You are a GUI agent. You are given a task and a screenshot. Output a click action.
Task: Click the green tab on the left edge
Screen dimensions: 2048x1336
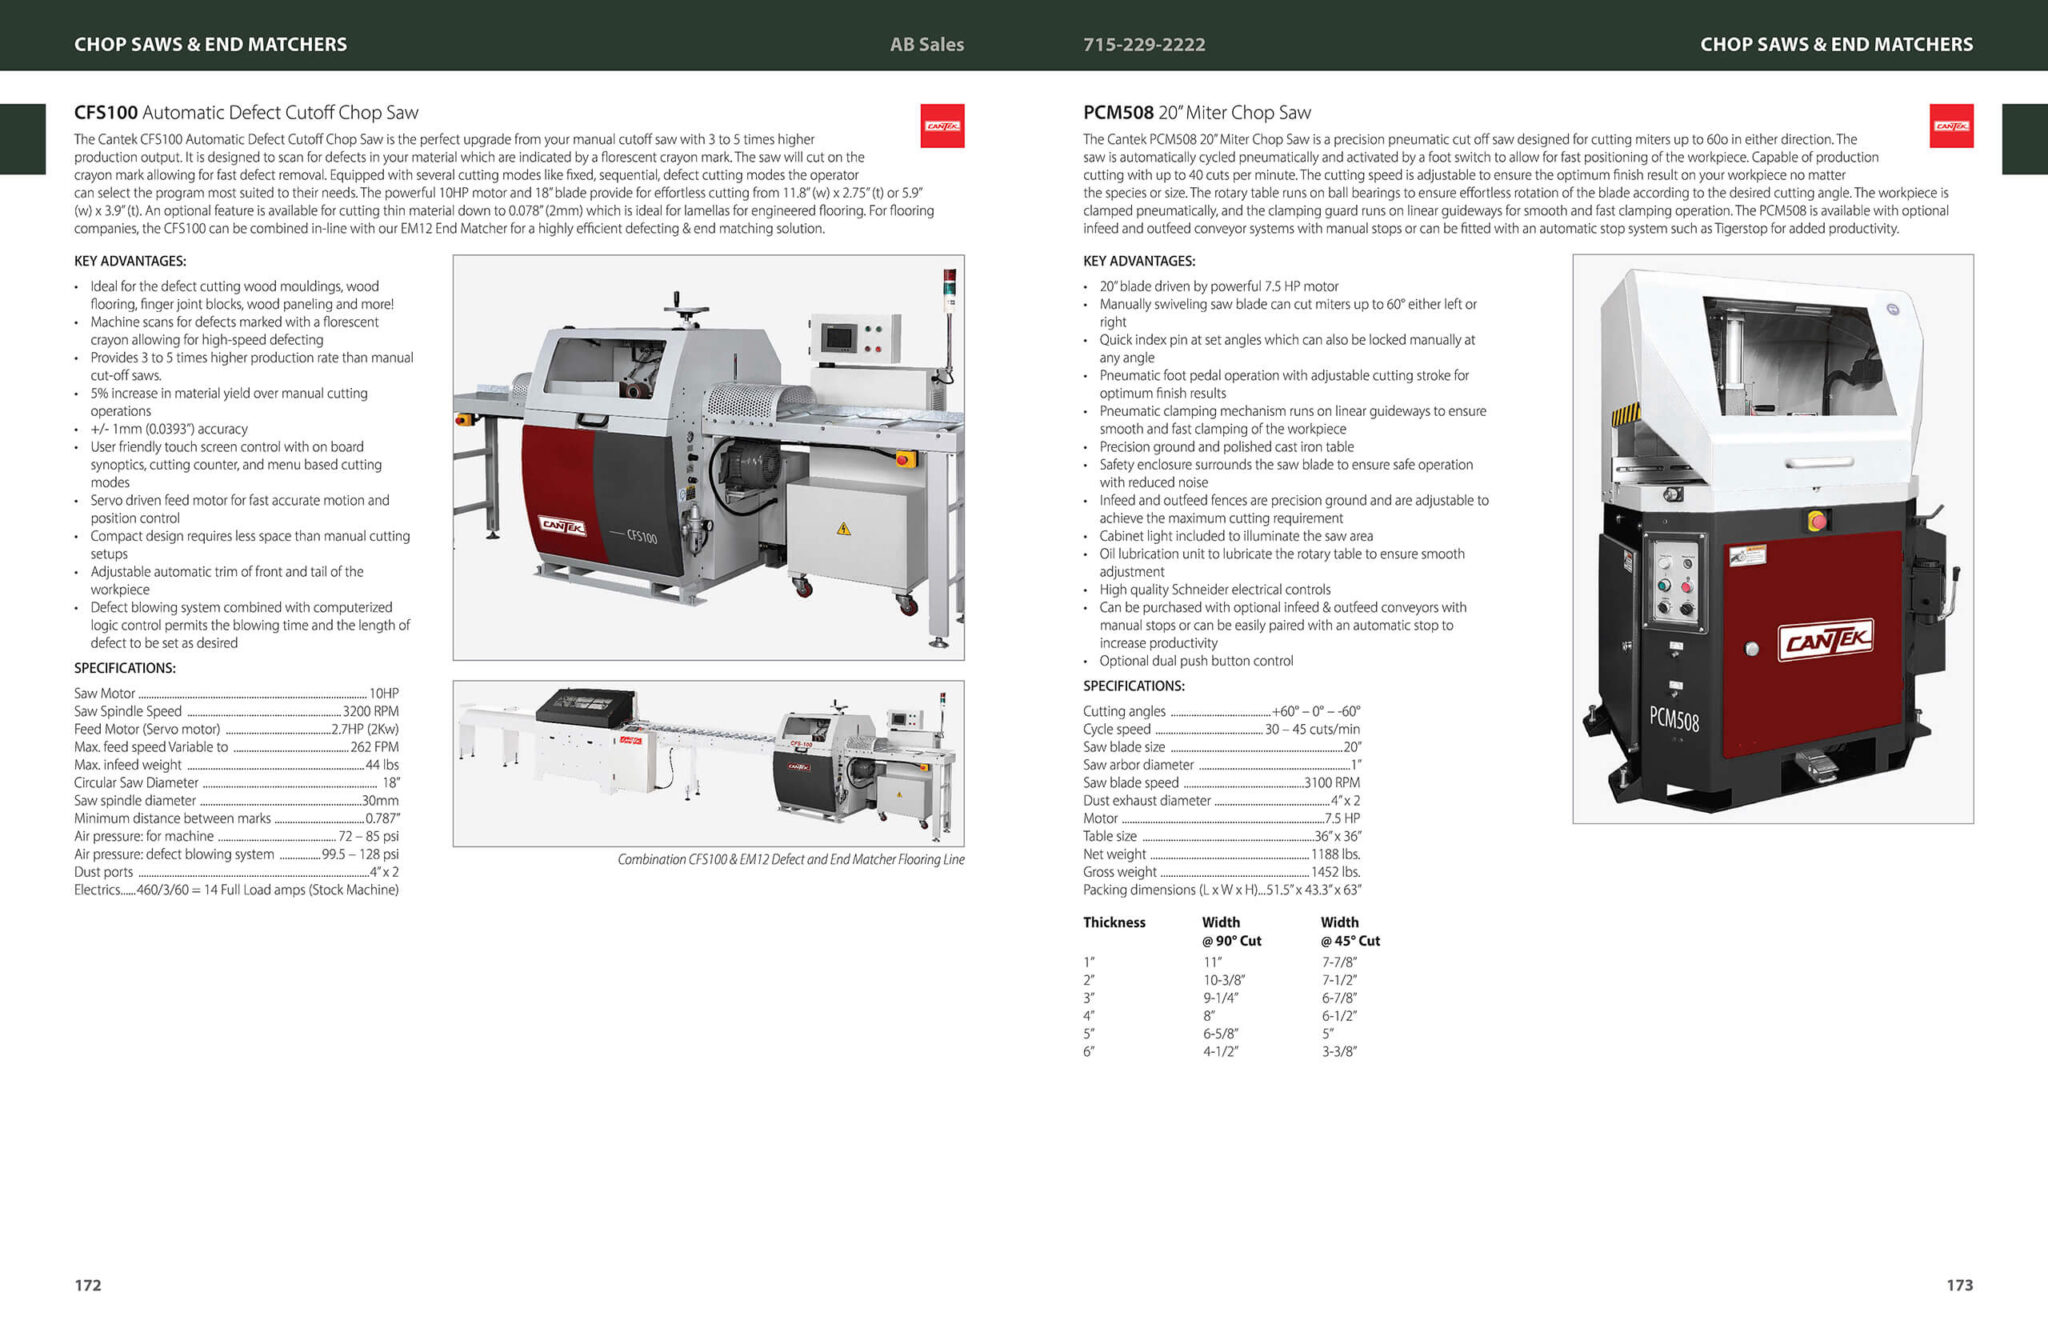click(22, 139)
